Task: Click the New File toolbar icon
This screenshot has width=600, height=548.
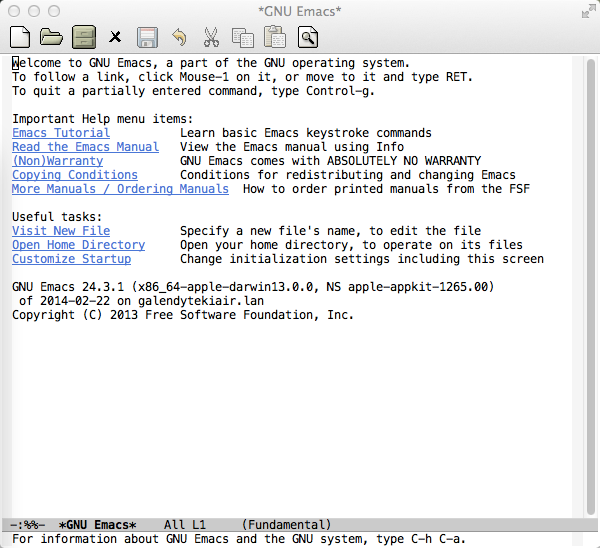Action: point(19,38)
